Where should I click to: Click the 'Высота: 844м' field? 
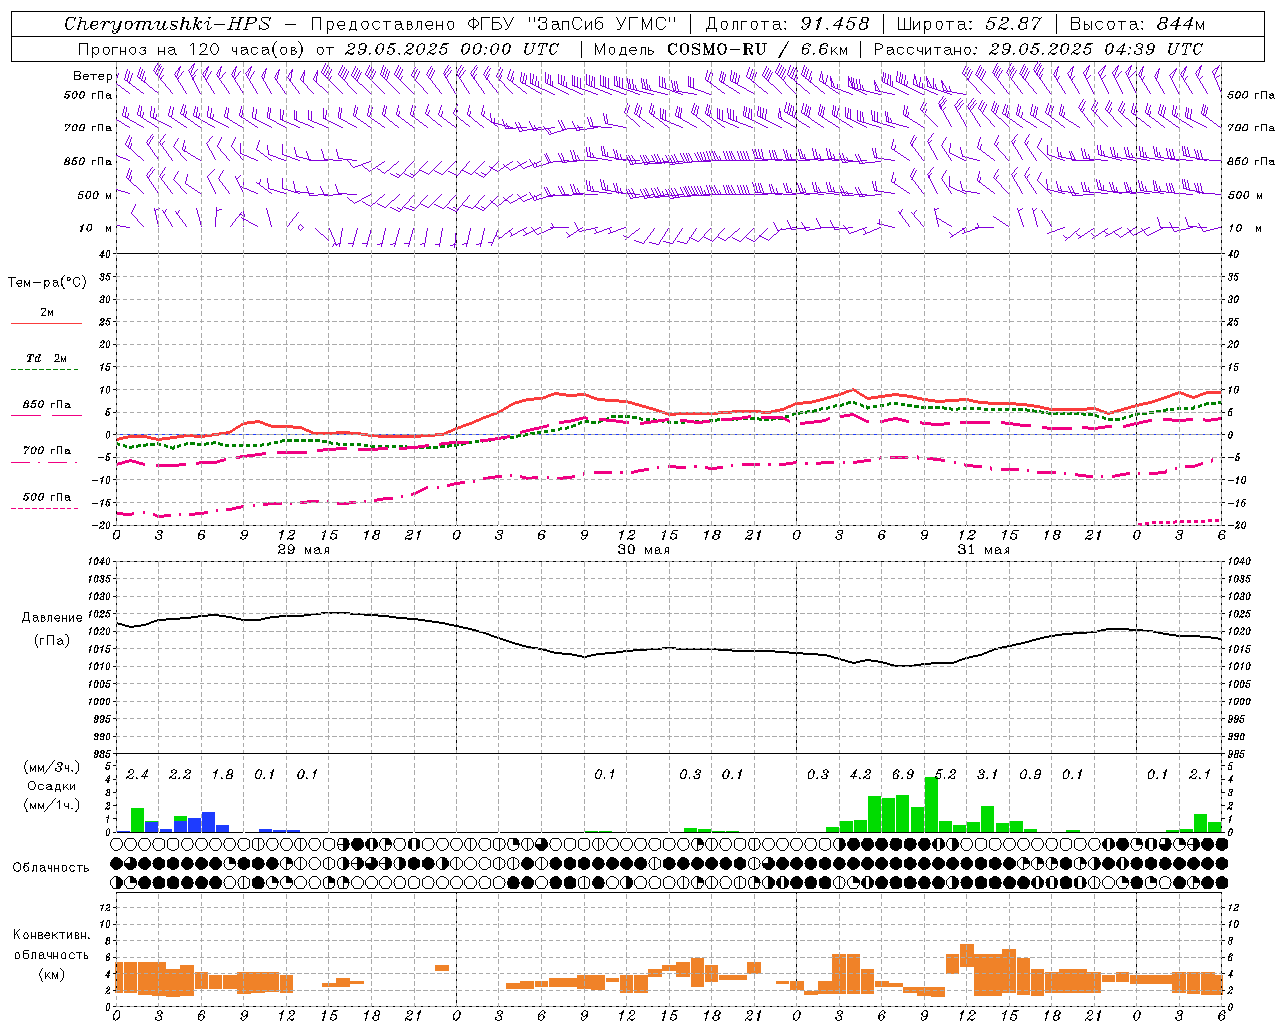1138,24
